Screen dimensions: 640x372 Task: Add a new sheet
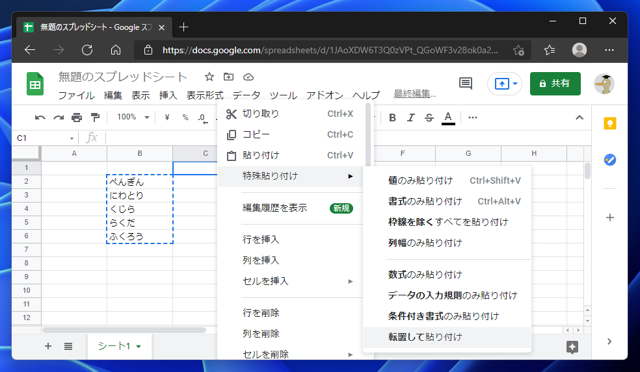click(x=48, y=346)
